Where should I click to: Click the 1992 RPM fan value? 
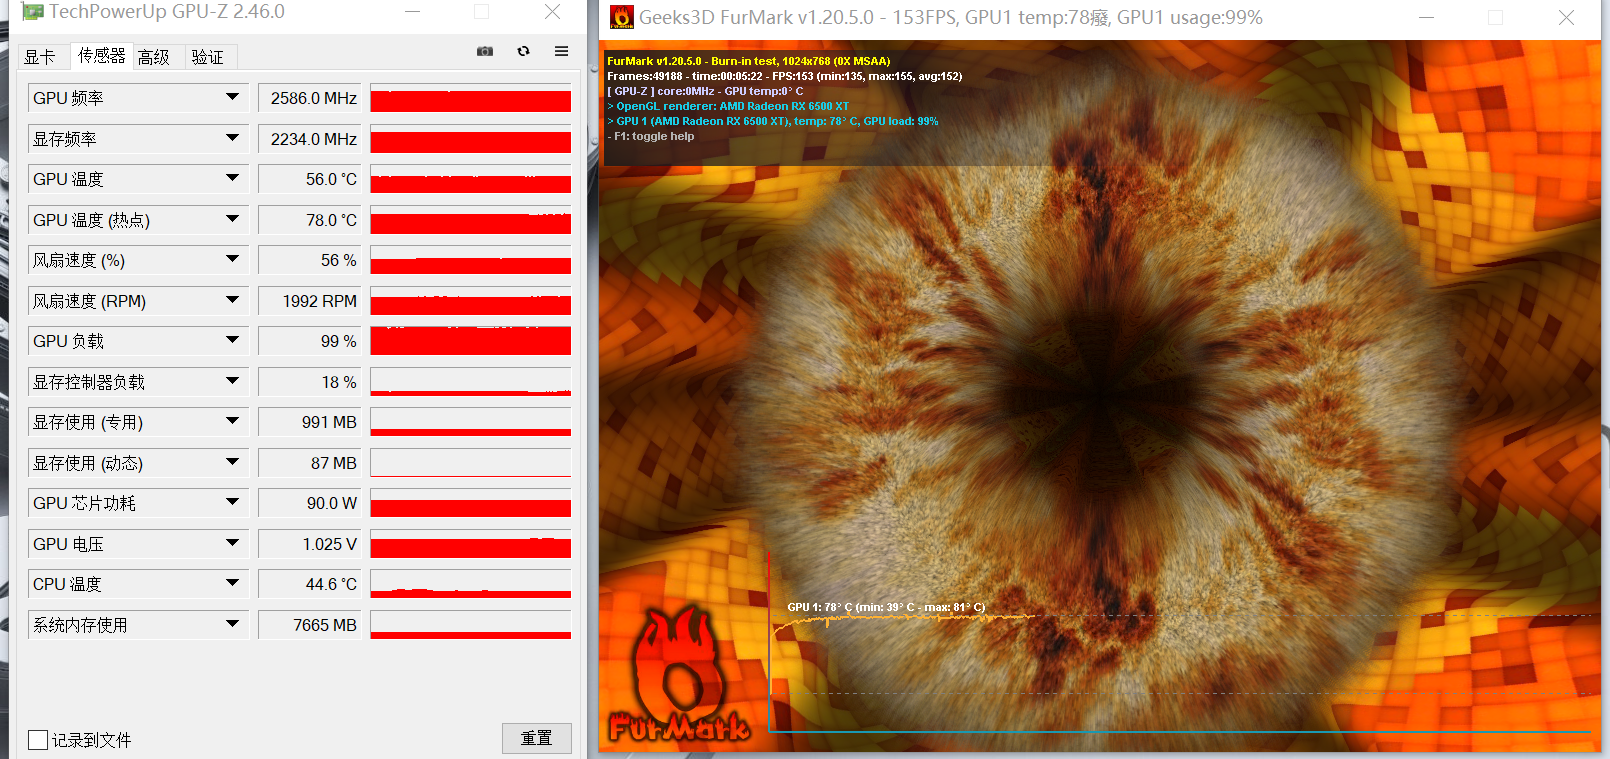(310, 301)
